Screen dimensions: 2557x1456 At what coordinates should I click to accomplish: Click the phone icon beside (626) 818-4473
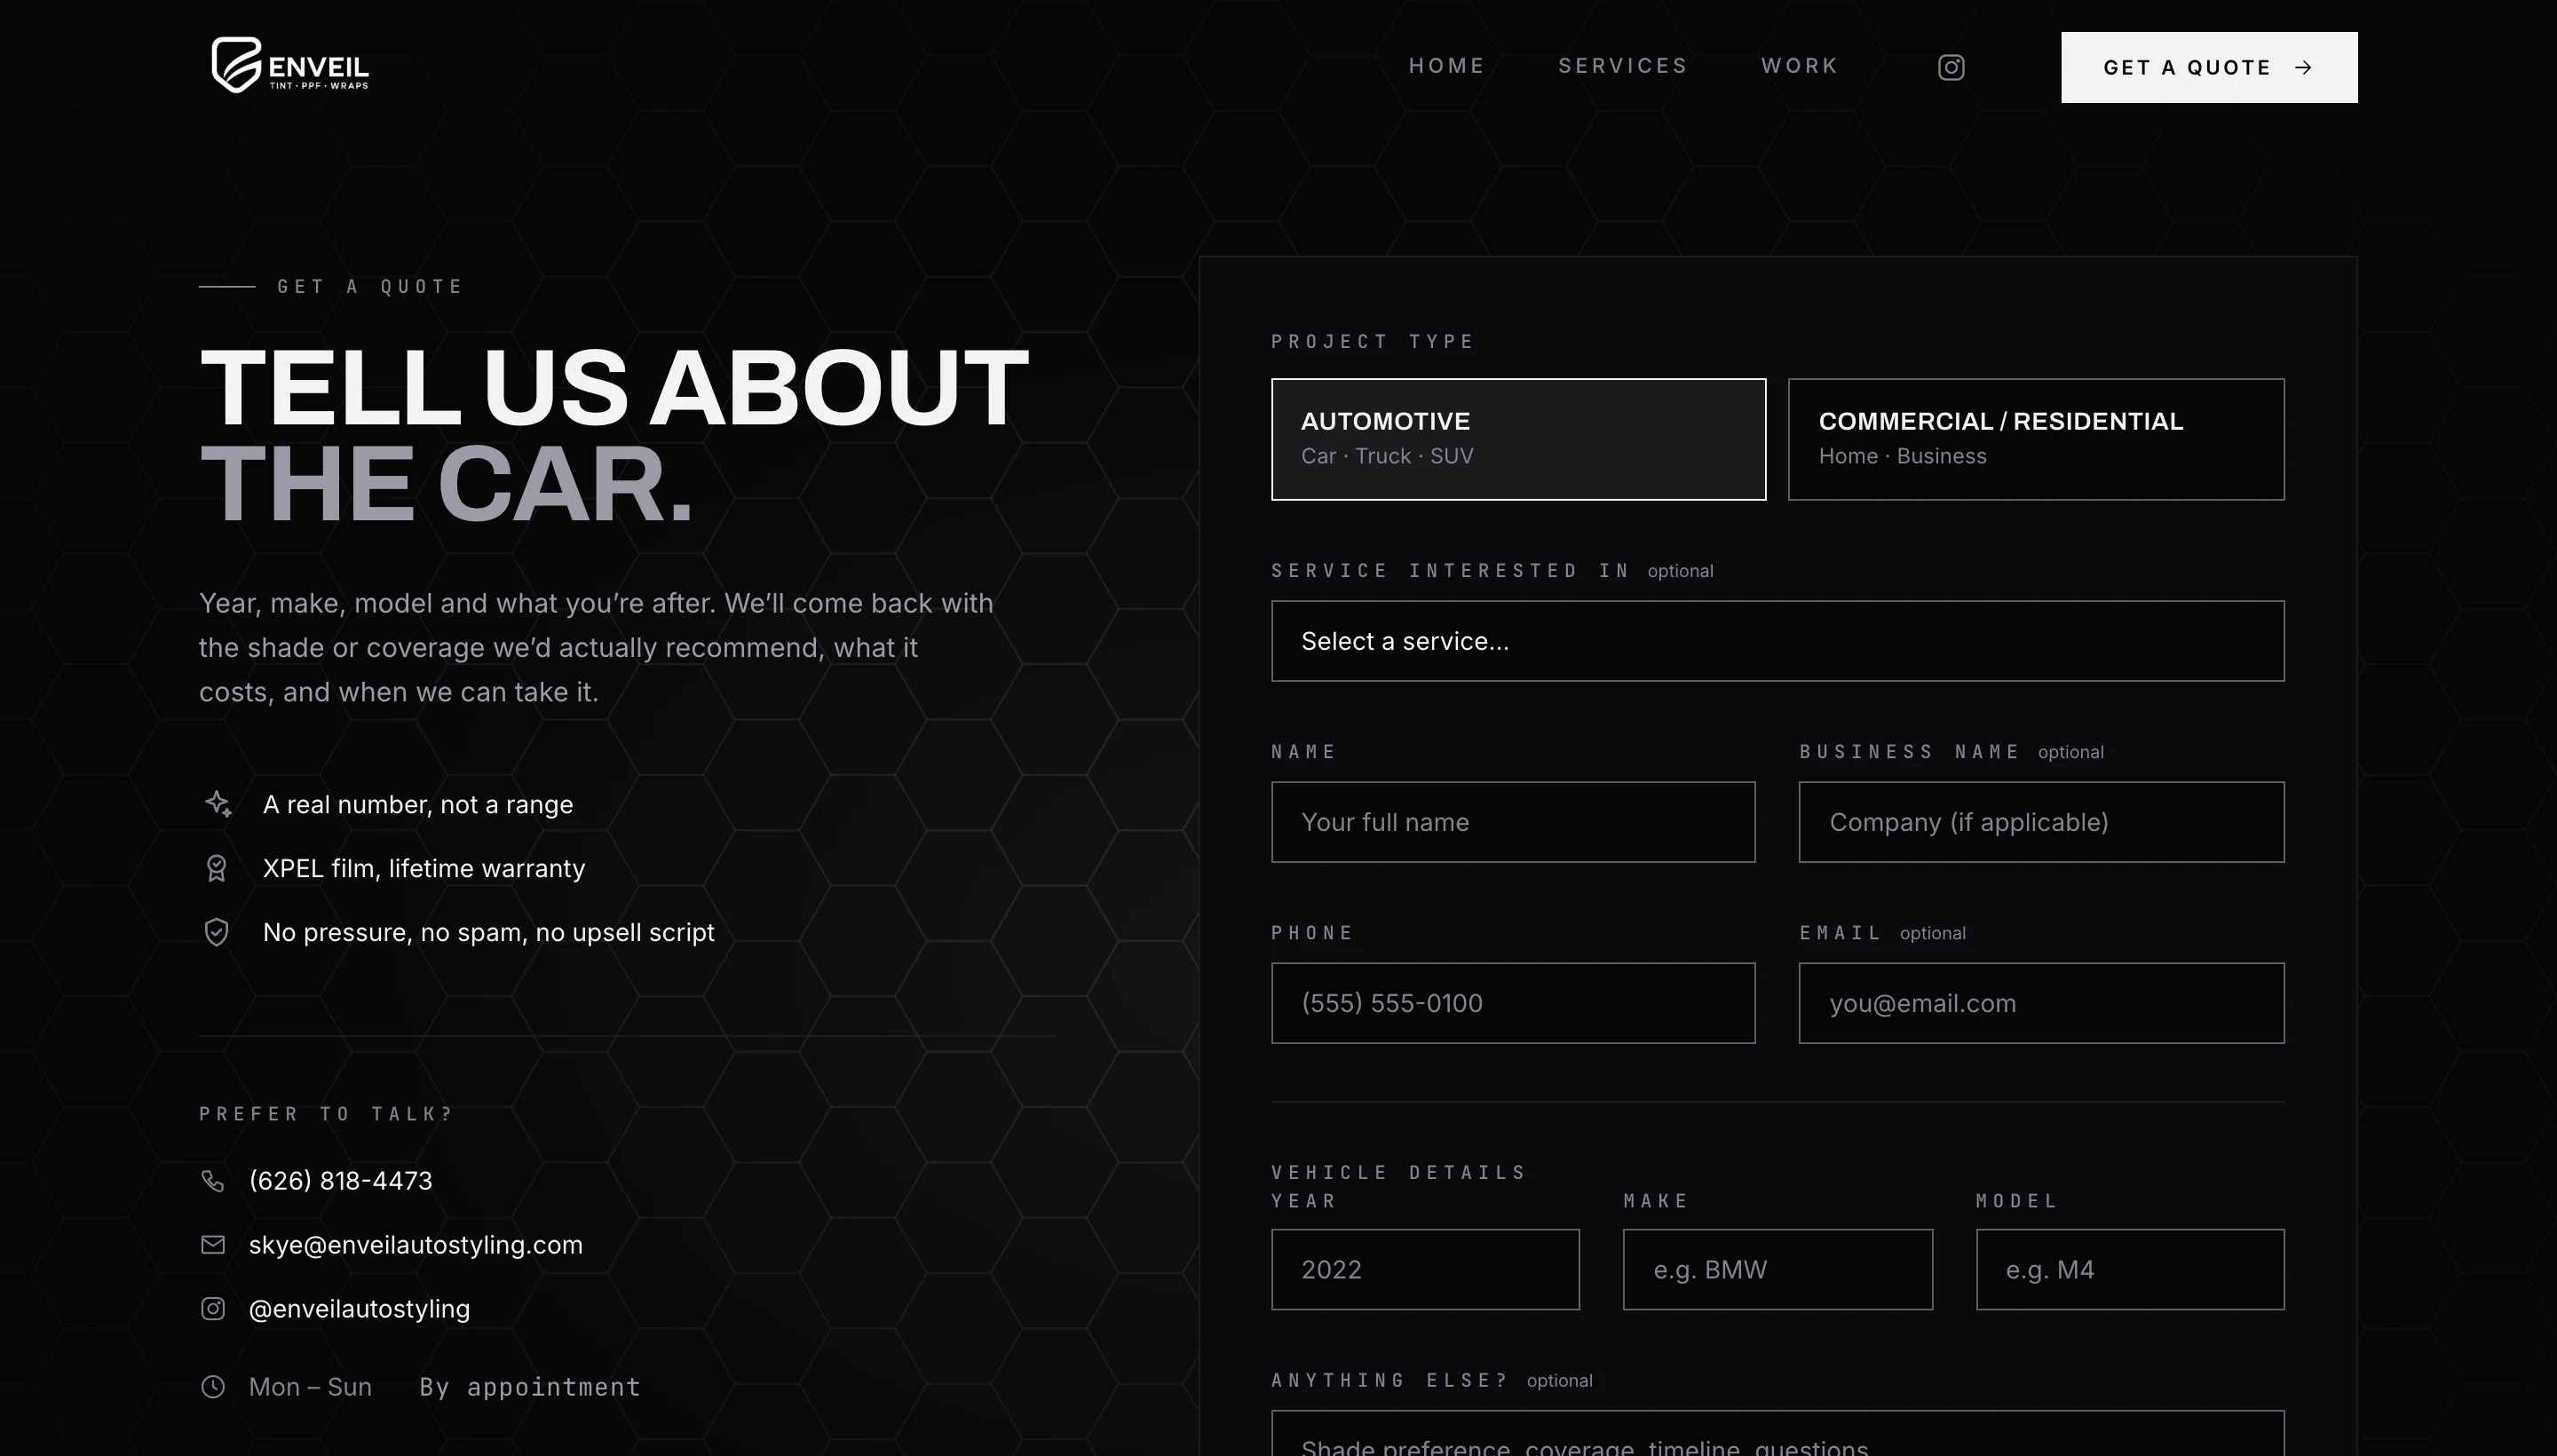click(213, 1181)
